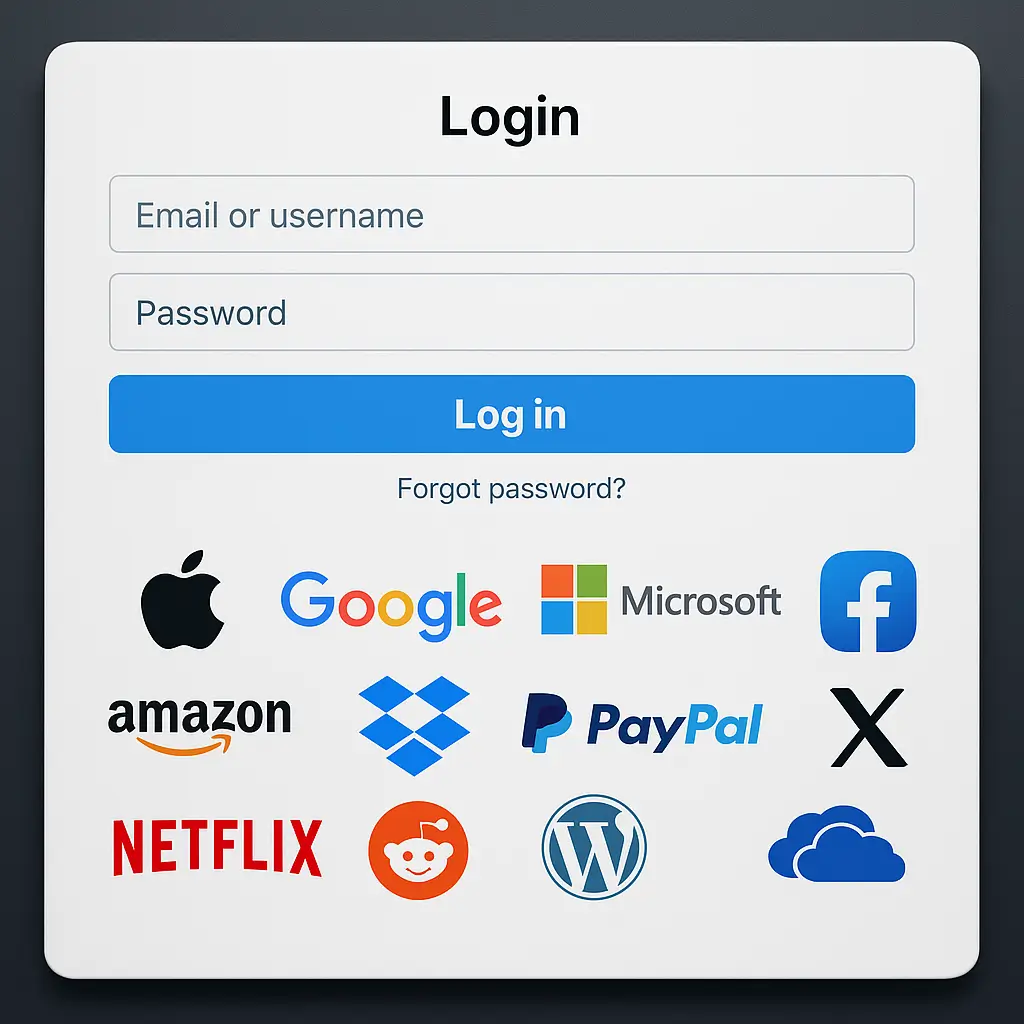The image size is (1024, 1024).
Task: Click the four-color Microsoft squares
Action: (574, 600)
